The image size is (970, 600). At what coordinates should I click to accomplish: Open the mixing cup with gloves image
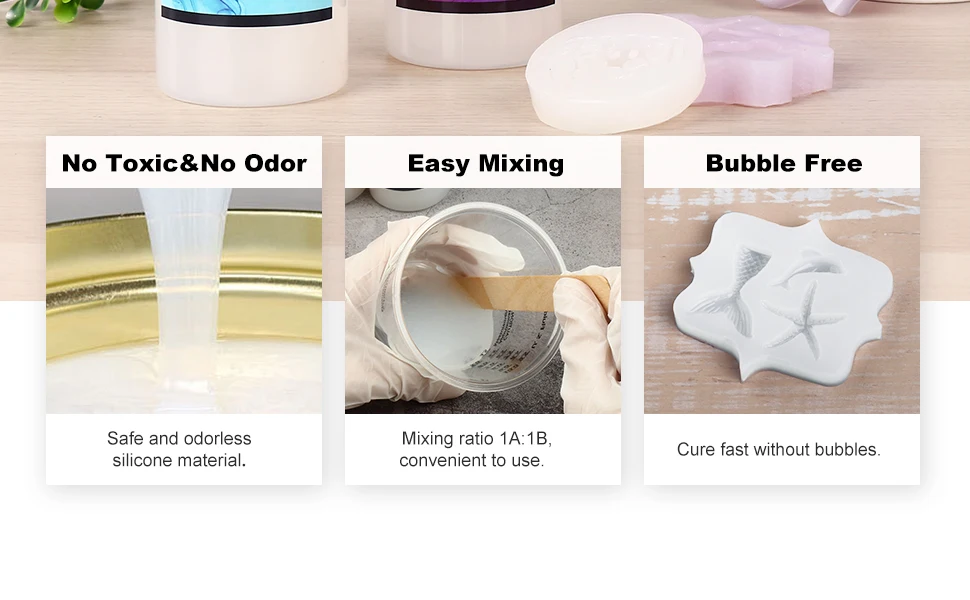483,301
